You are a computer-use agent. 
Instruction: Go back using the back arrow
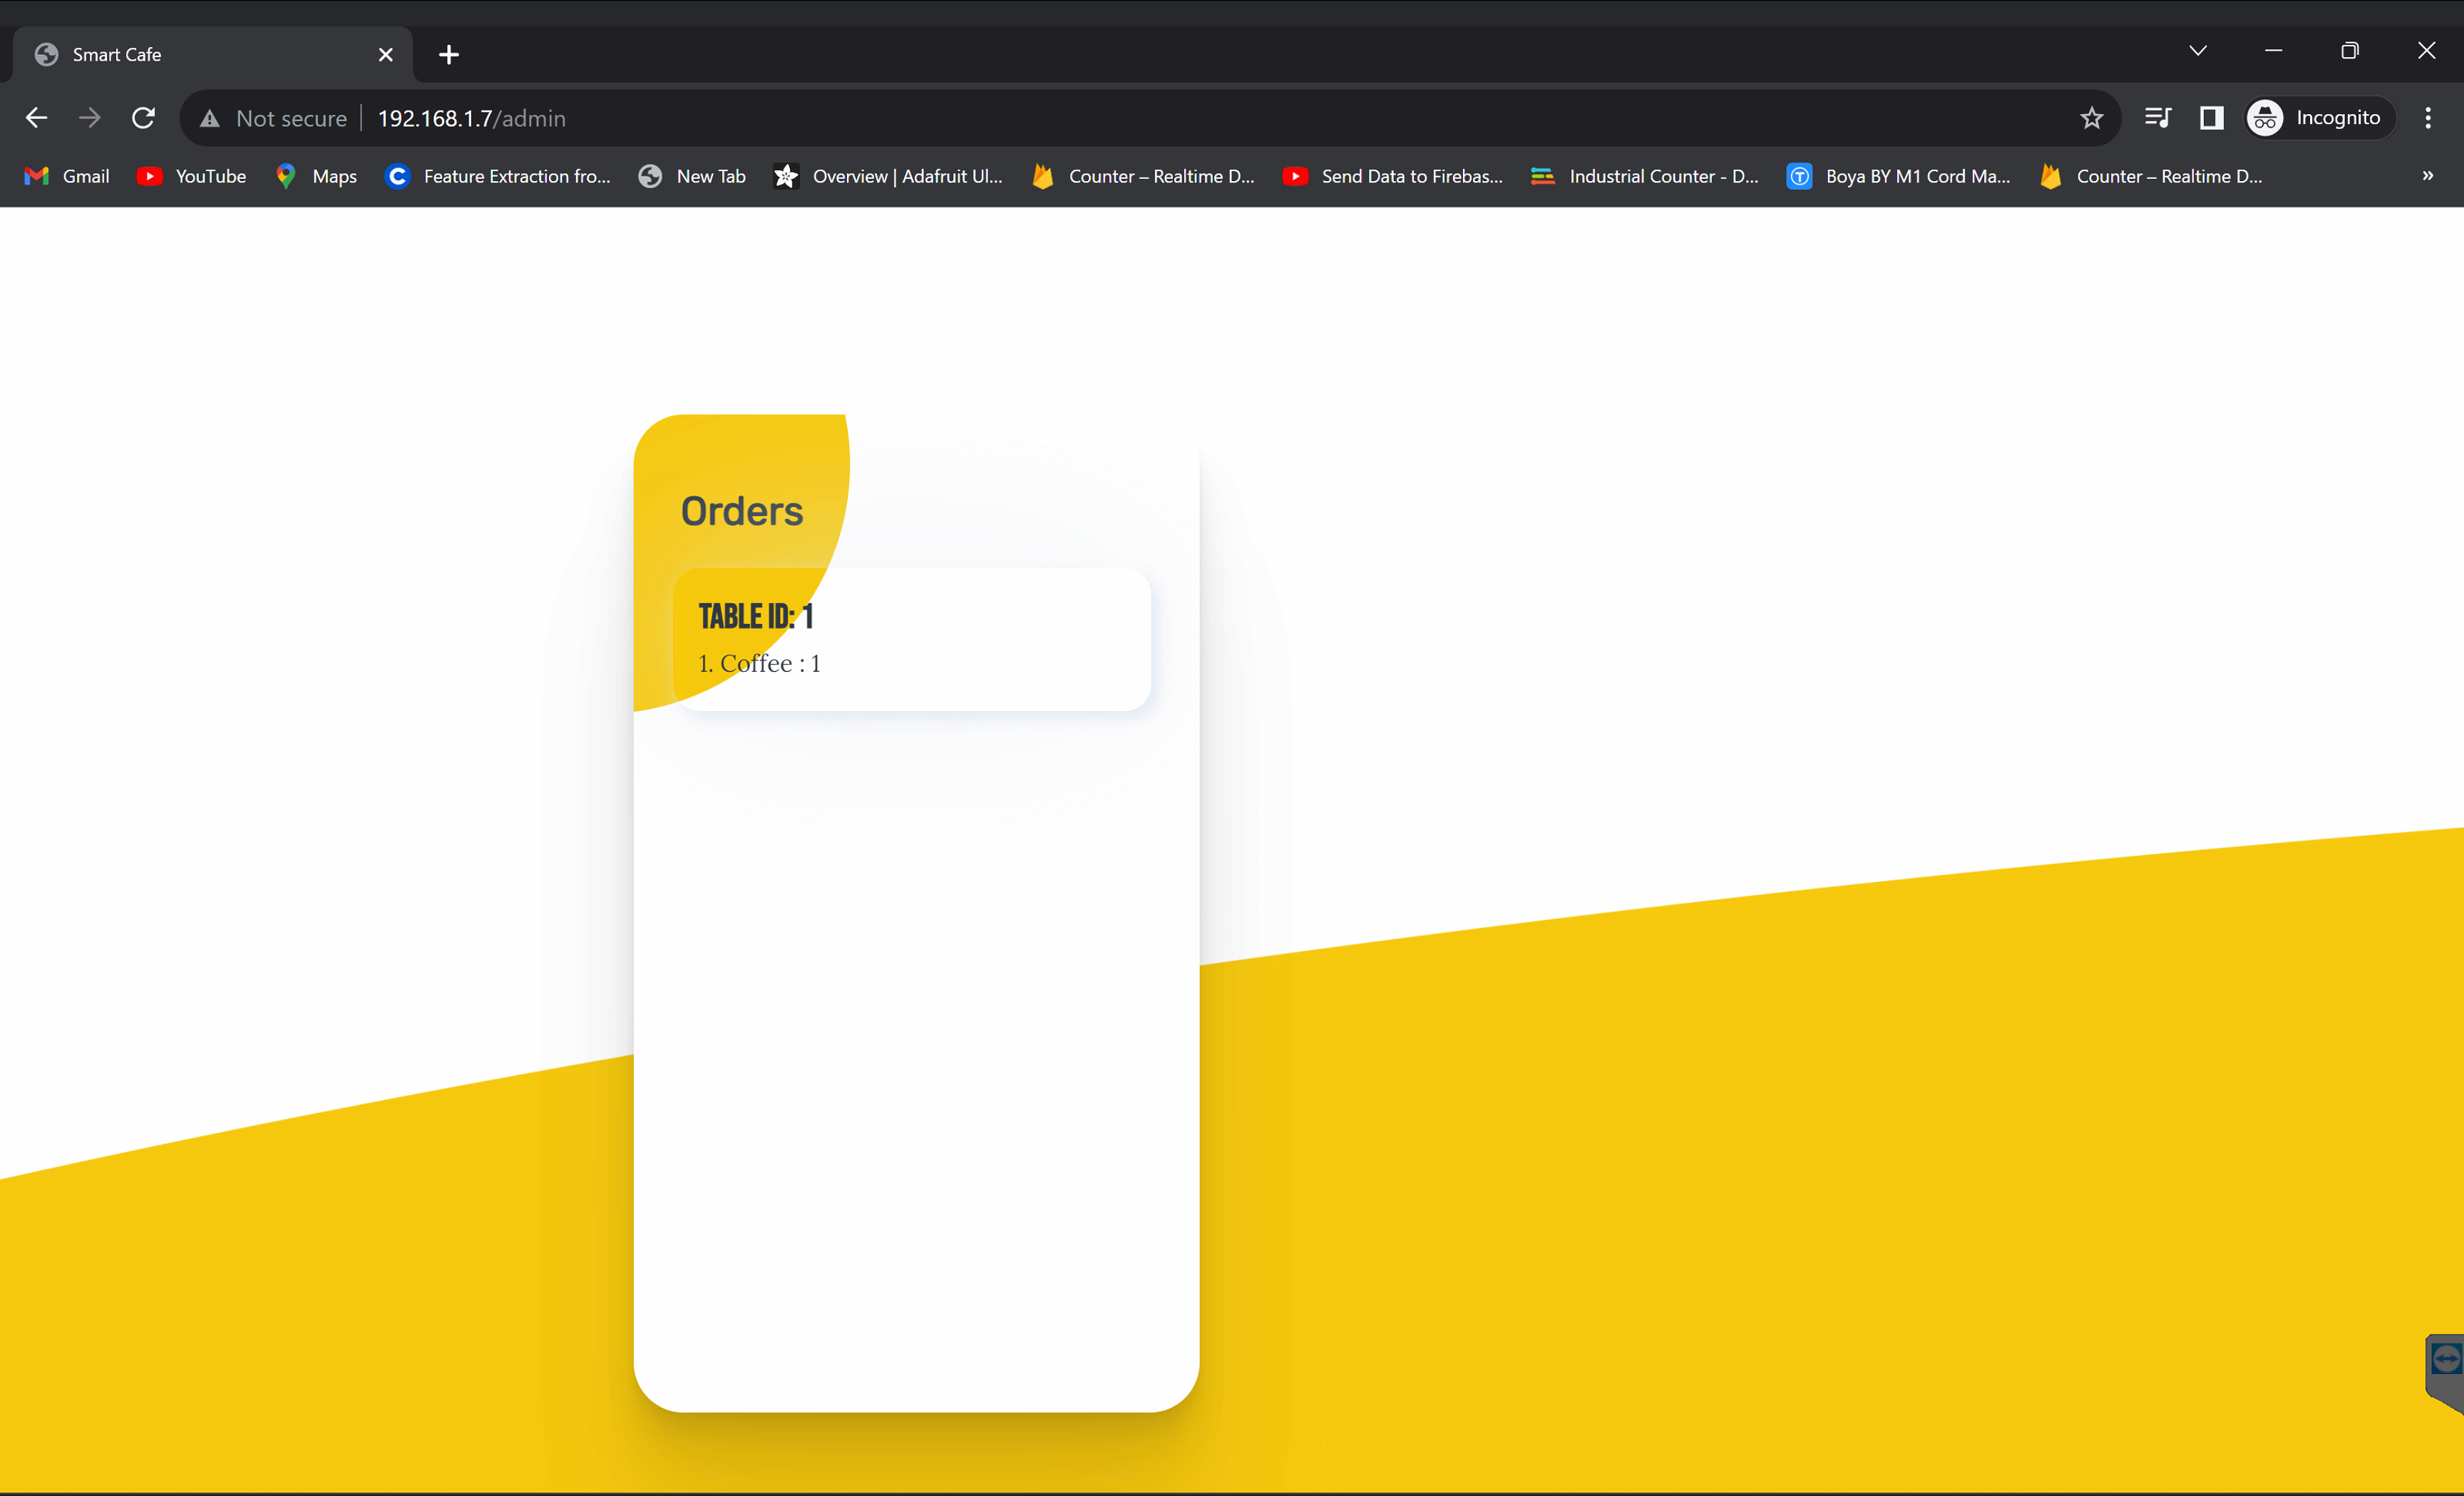37,118
